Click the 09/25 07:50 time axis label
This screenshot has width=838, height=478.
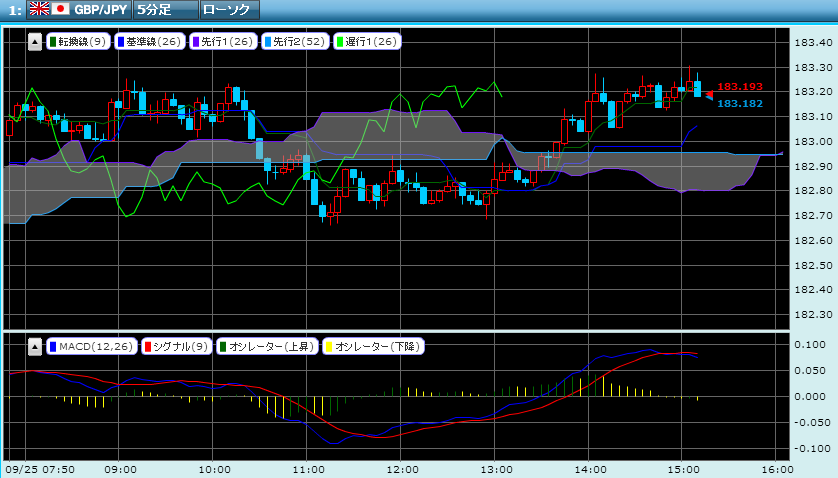[x=40, y=469]
